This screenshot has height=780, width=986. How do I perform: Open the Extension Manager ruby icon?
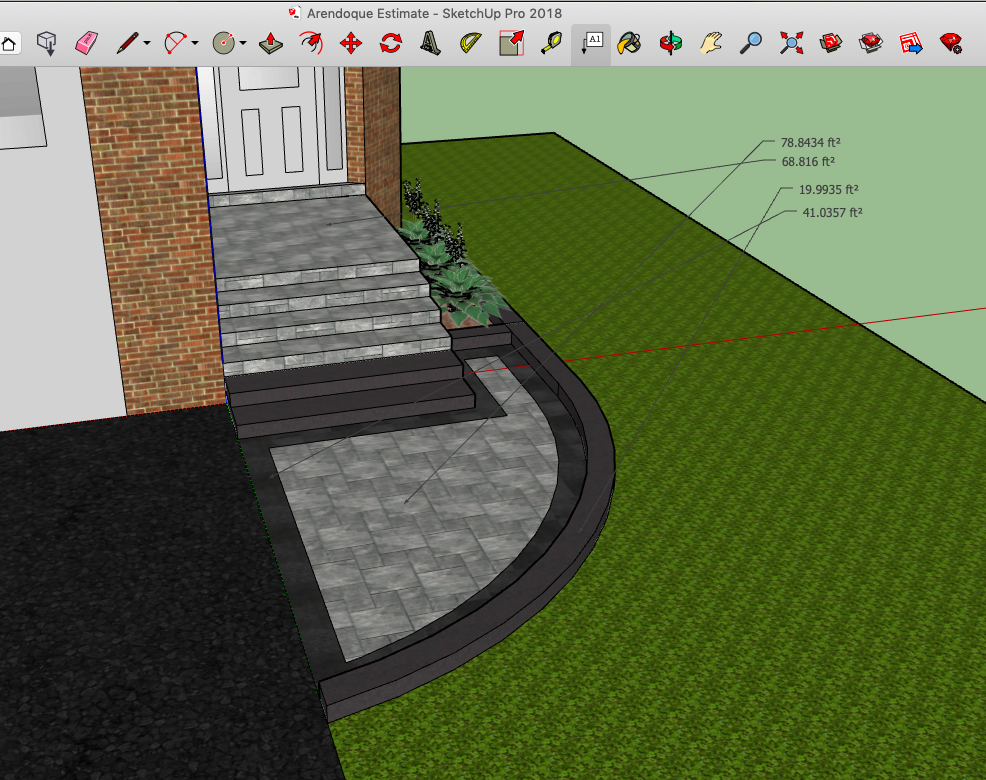pyautogui.click(x=951, y=43)
